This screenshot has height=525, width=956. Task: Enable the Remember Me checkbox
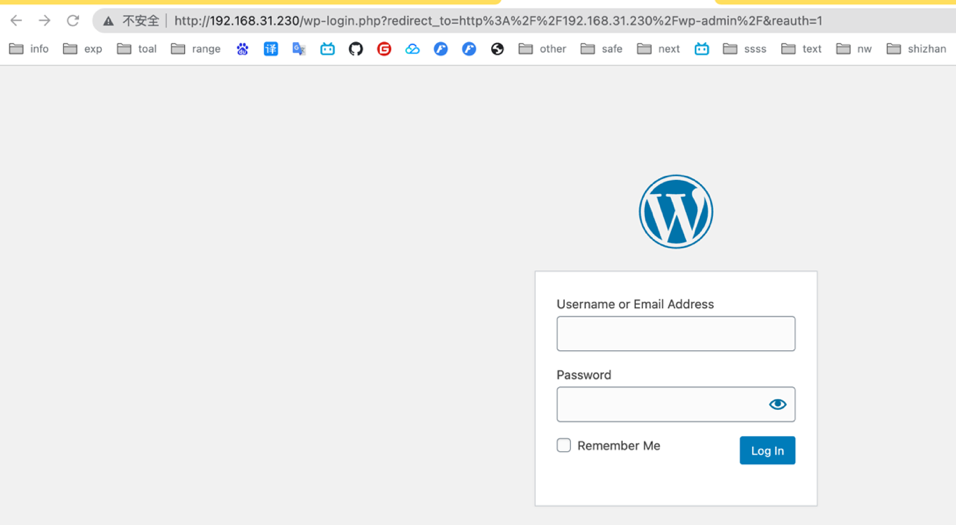564,445
